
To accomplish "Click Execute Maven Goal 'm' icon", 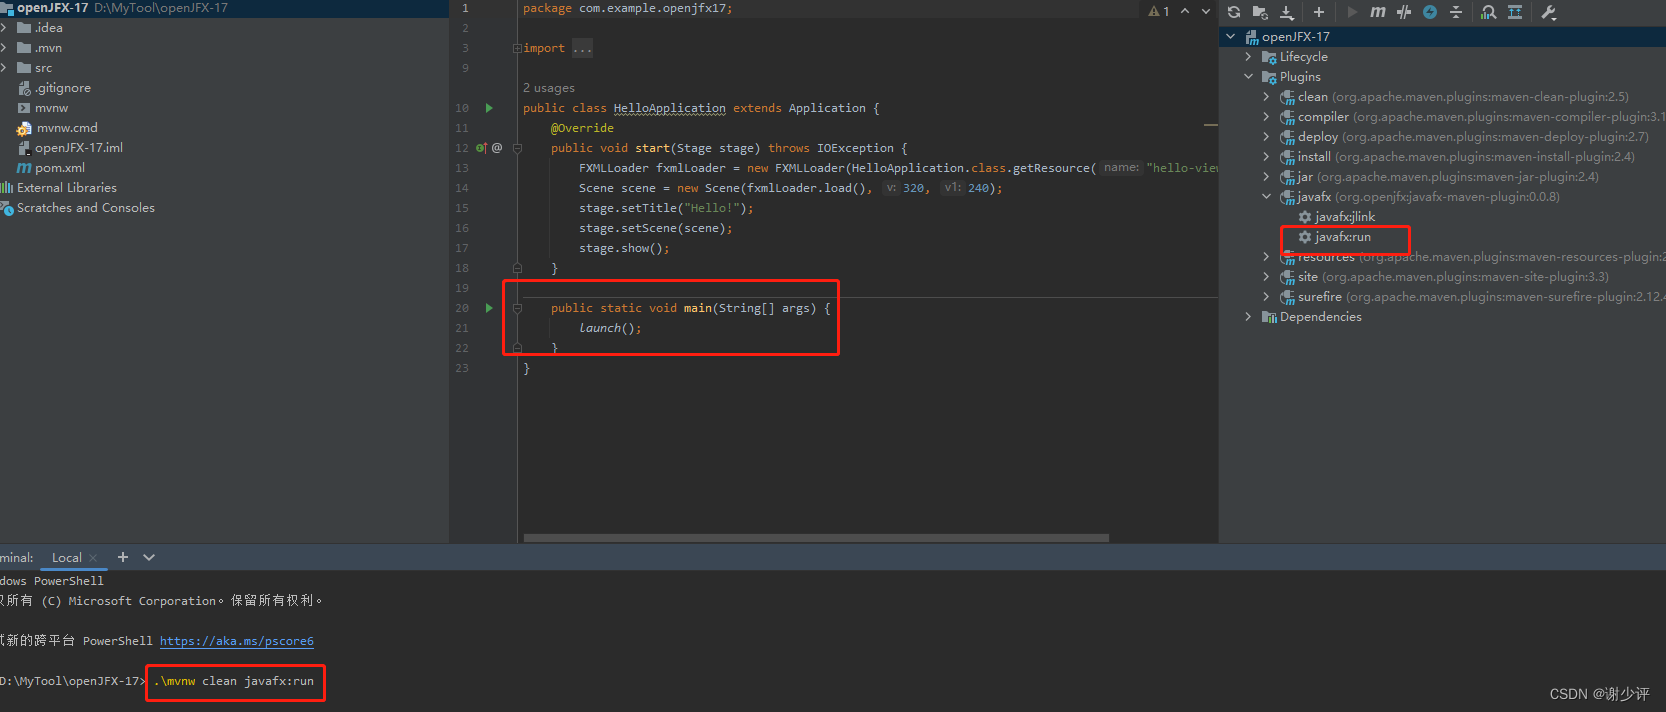I will coord(1377,12).
